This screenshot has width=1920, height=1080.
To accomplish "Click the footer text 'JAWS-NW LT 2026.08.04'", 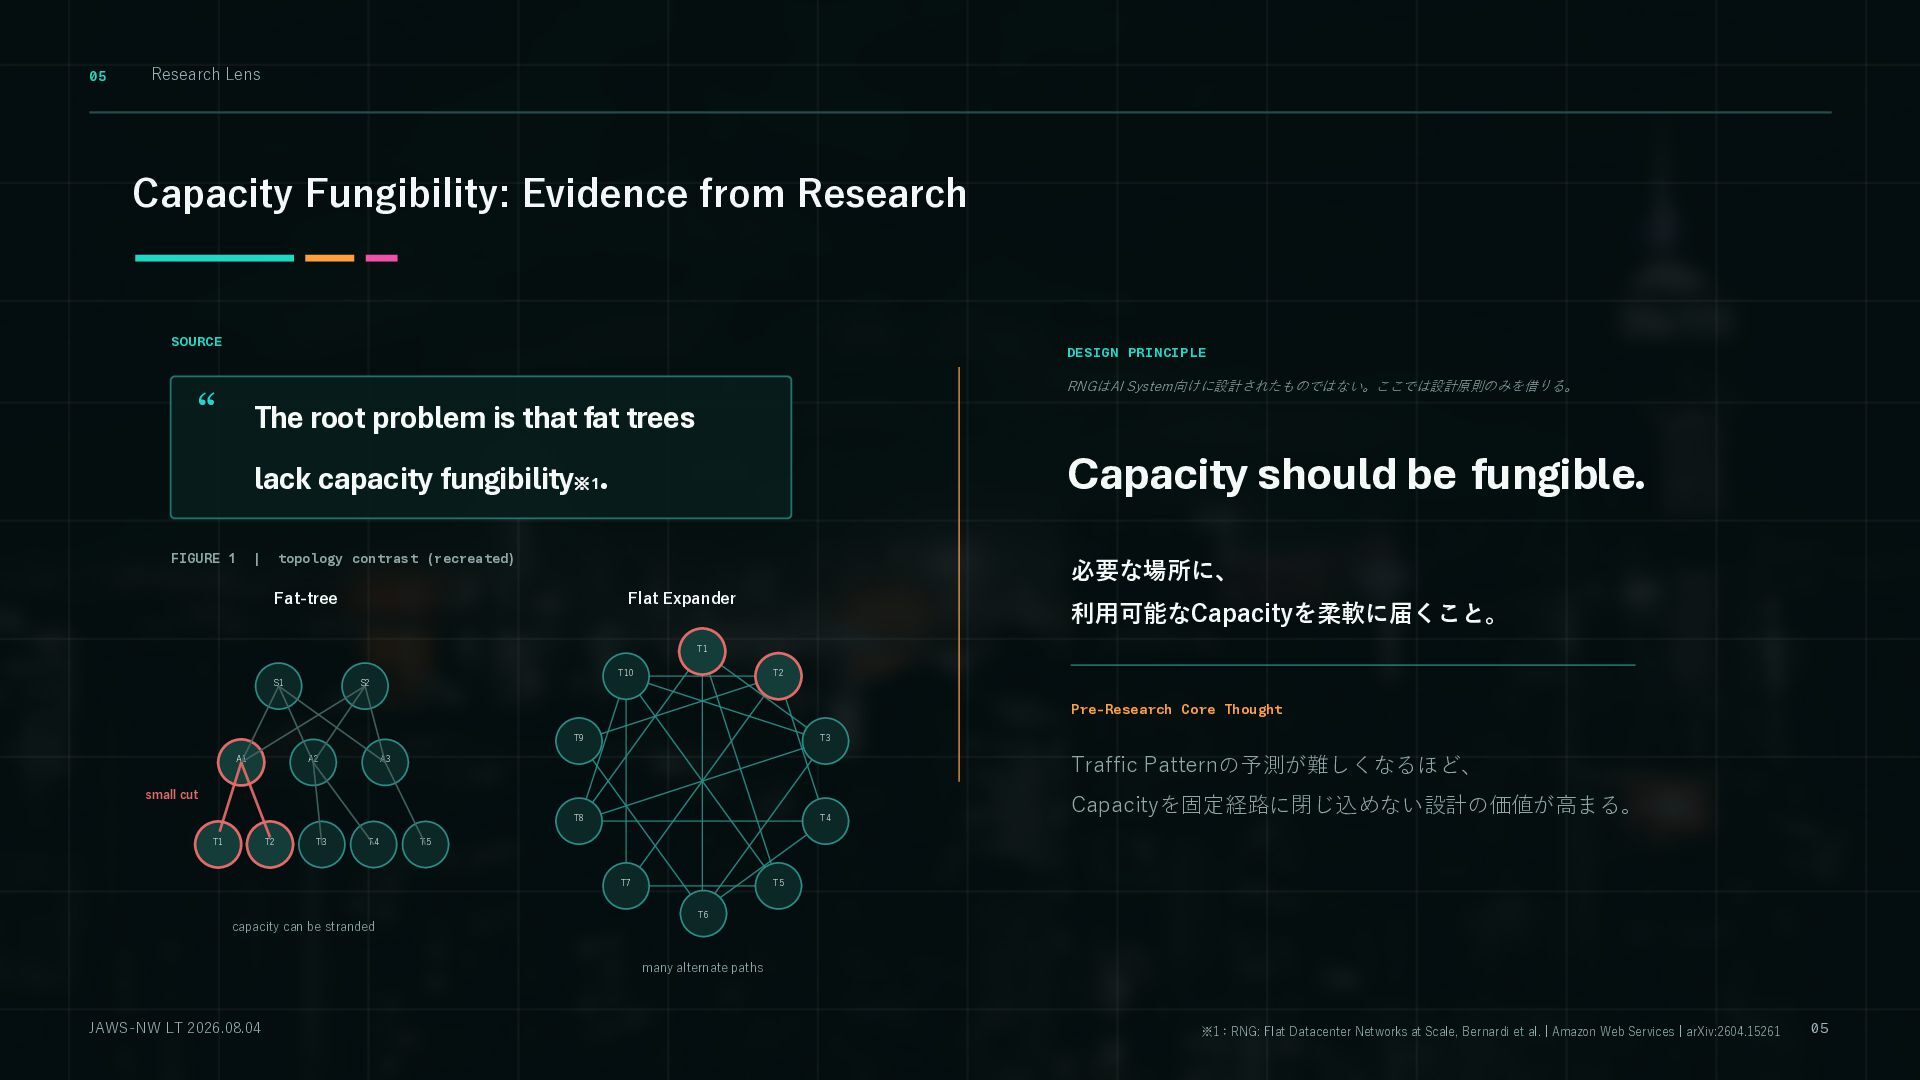I will tap(175, 1028).
